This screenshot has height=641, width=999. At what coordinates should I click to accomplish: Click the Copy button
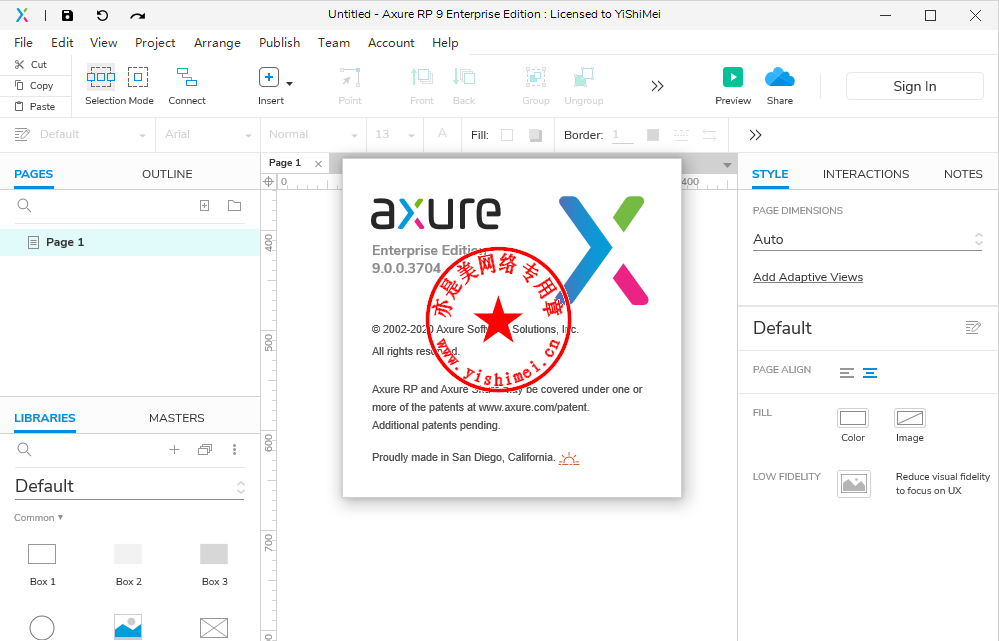[x=33, y=85]
